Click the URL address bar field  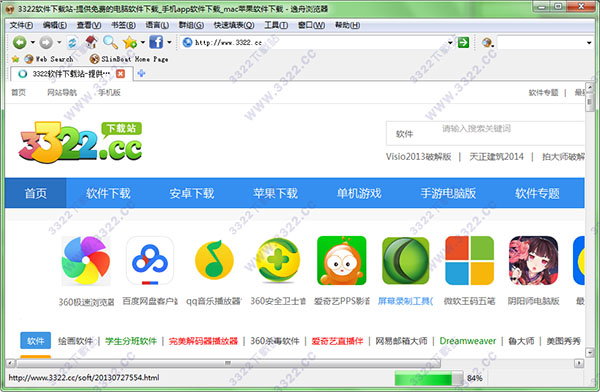[x=318, y=42]
